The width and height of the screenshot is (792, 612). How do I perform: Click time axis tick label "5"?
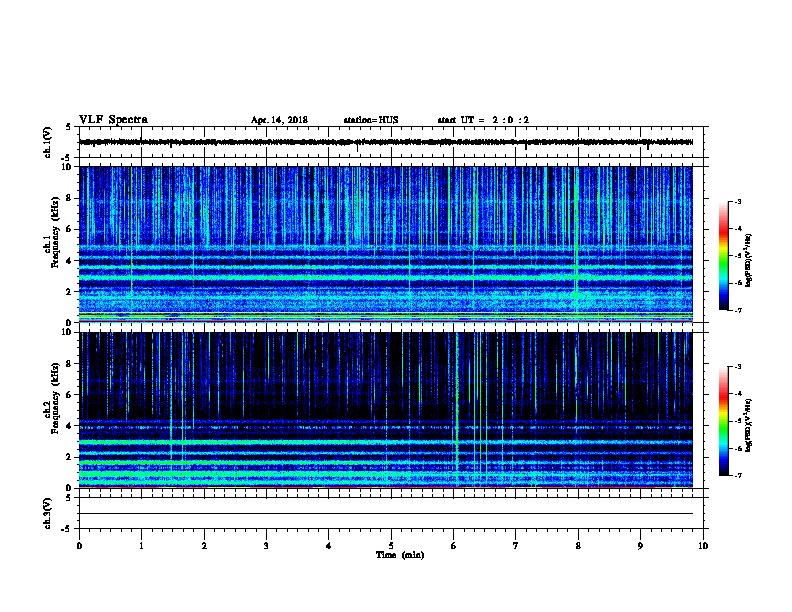[391, 545]
